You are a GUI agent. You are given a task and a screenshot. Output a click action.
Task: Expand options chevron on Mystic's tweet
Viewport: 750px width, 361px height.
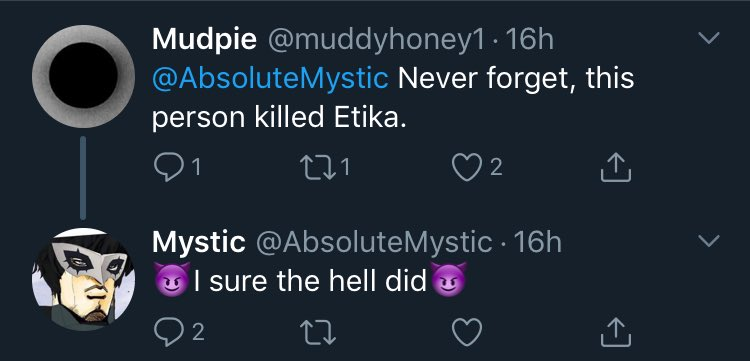(x=708, y=241)
